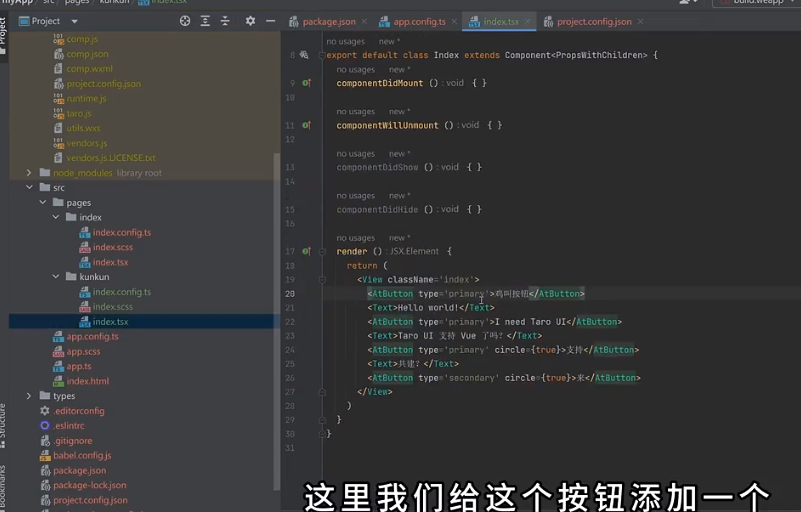801x512 pixels.
Task: Click line number 20 in the gutter
Action: [290, 294]
